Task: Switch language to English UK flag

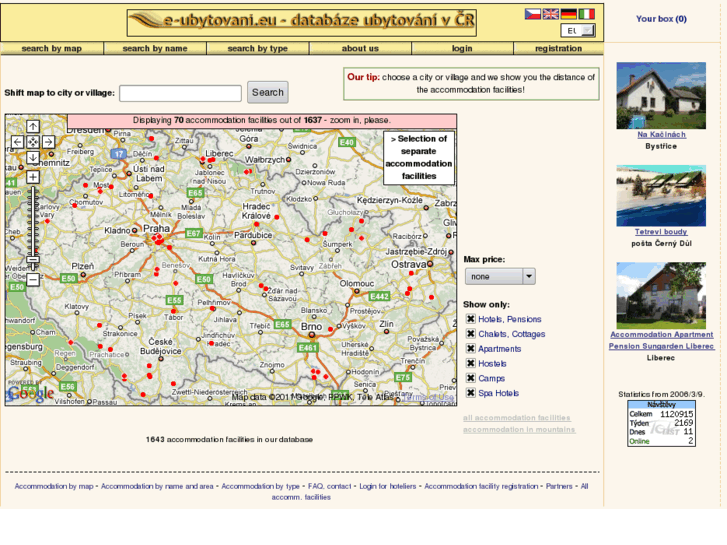Action: (550, 14)
